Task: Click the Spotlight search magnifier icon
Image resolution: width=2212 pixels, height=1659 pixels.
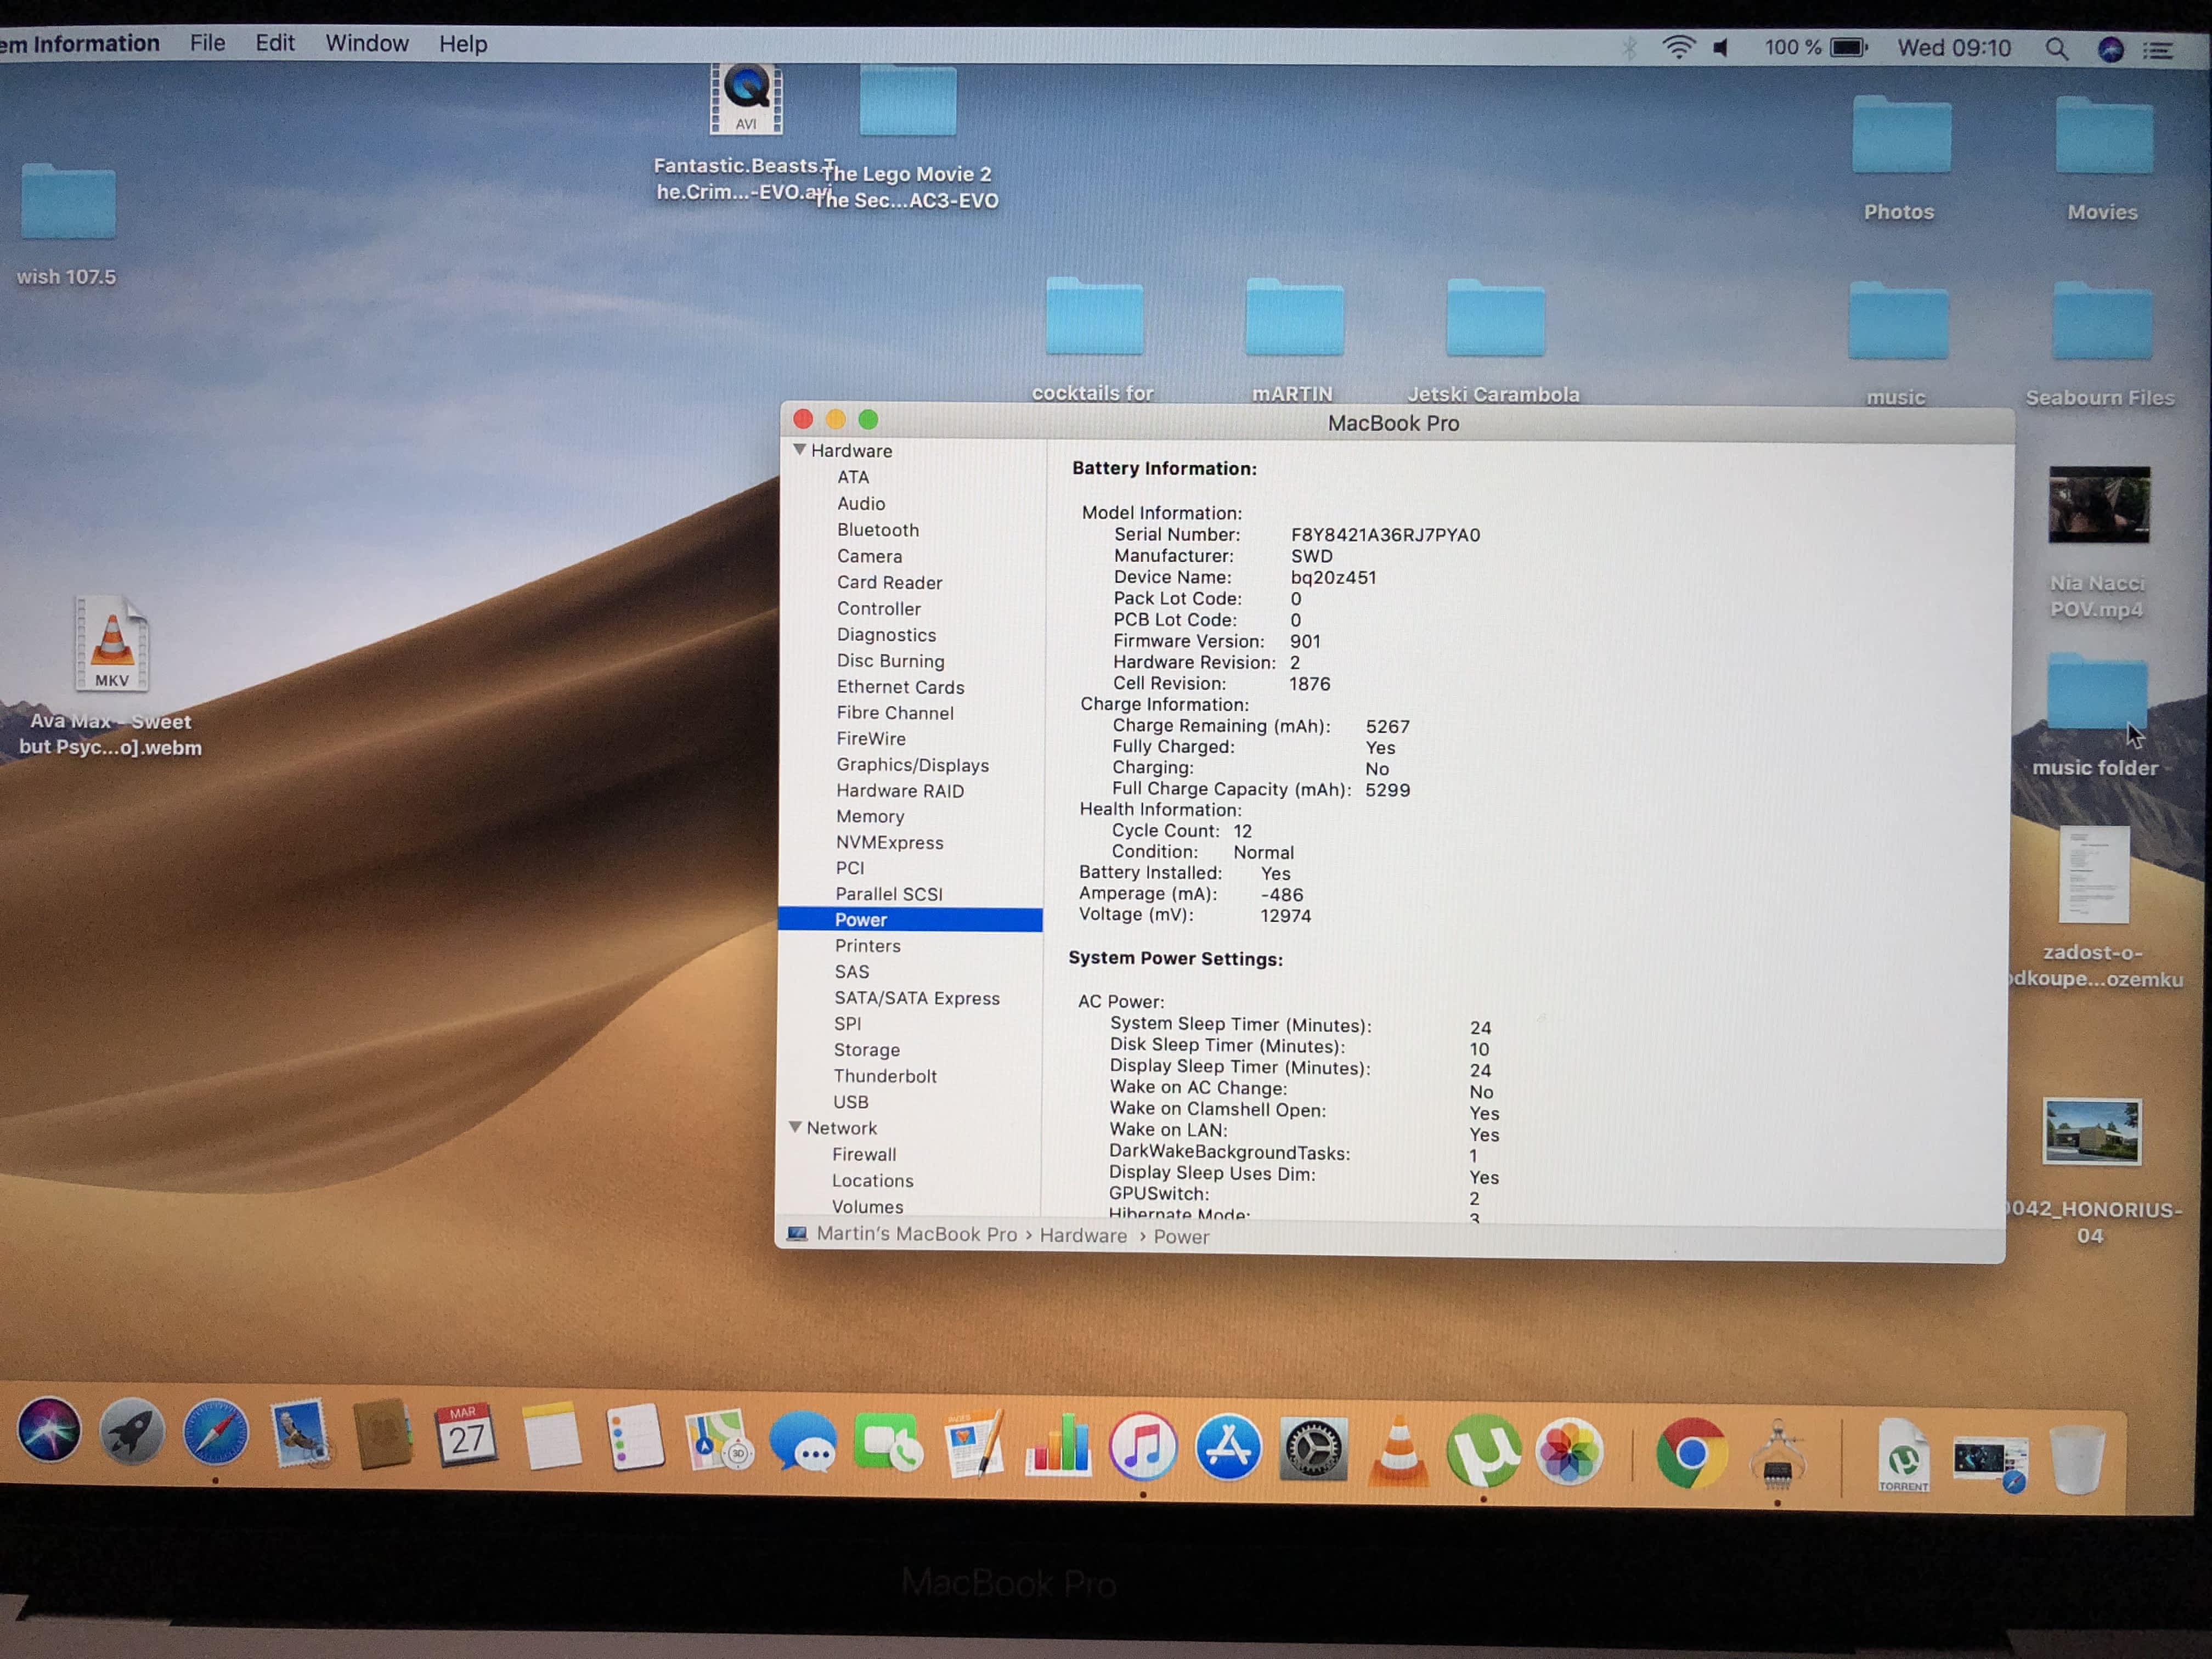Action: click(2056, 49)
